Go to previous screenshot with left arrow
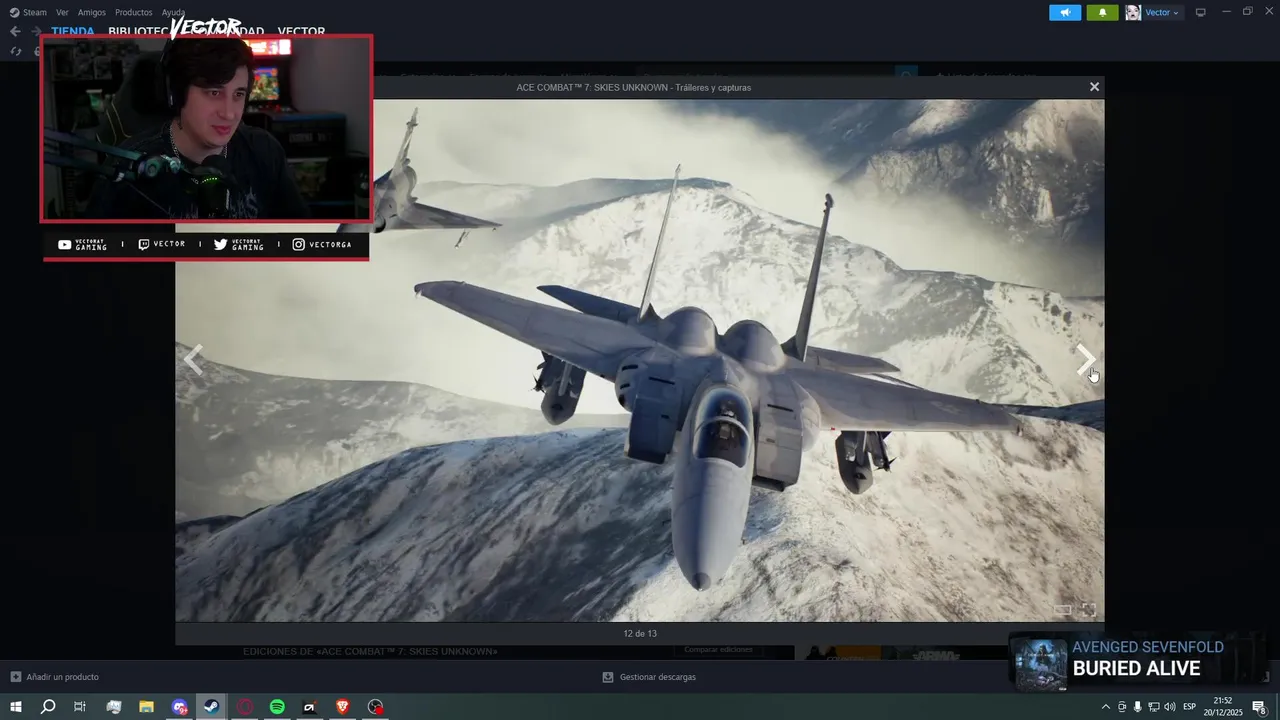Screen dimensions: 1280x720 [194, 360]
